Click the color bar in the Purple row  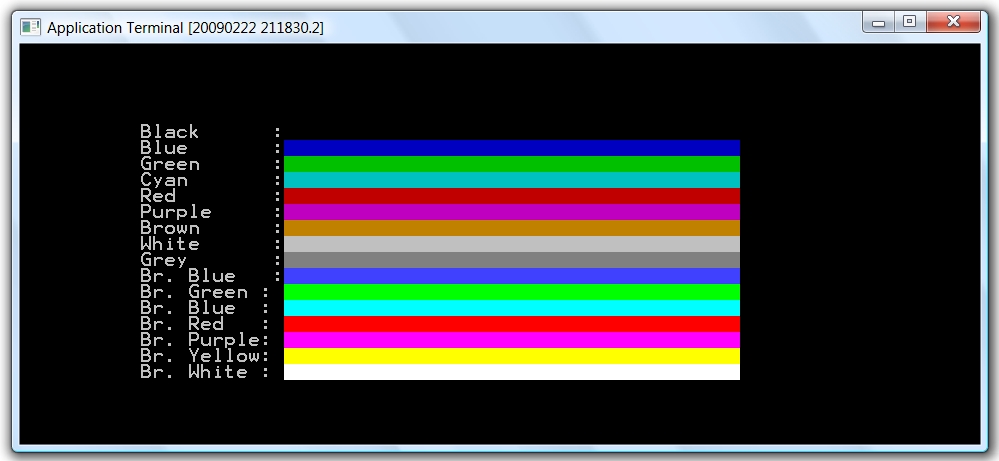(x=511, y=212)
